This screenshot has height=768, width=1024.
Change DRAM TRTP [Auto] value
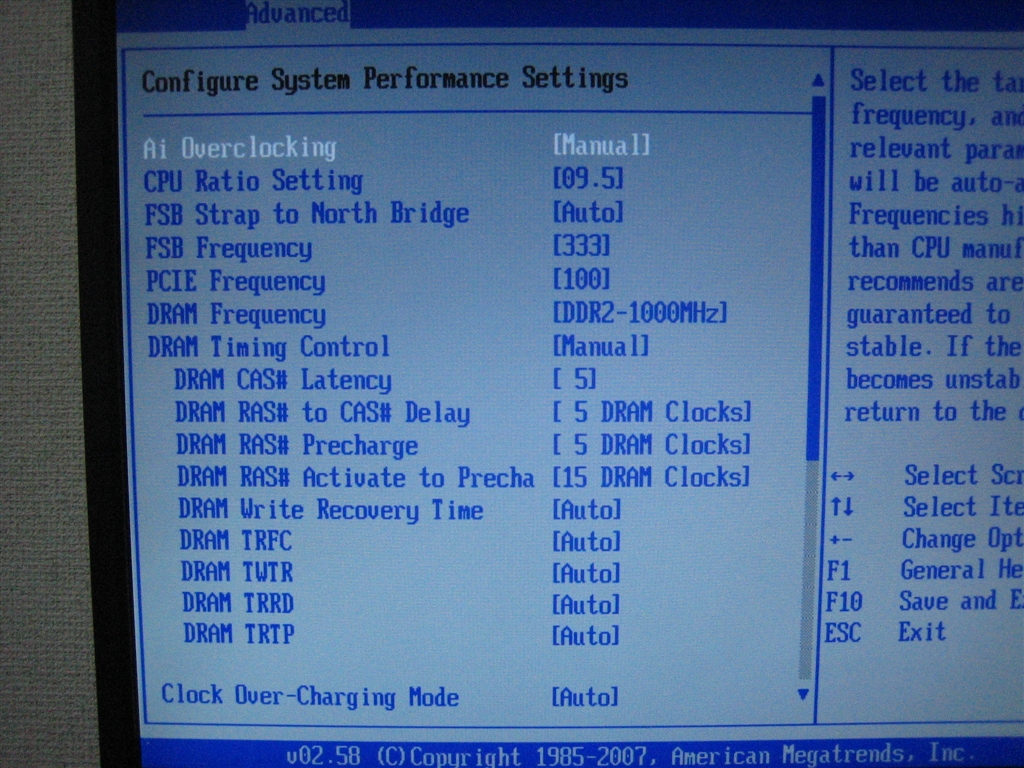[x=585, y=635]
